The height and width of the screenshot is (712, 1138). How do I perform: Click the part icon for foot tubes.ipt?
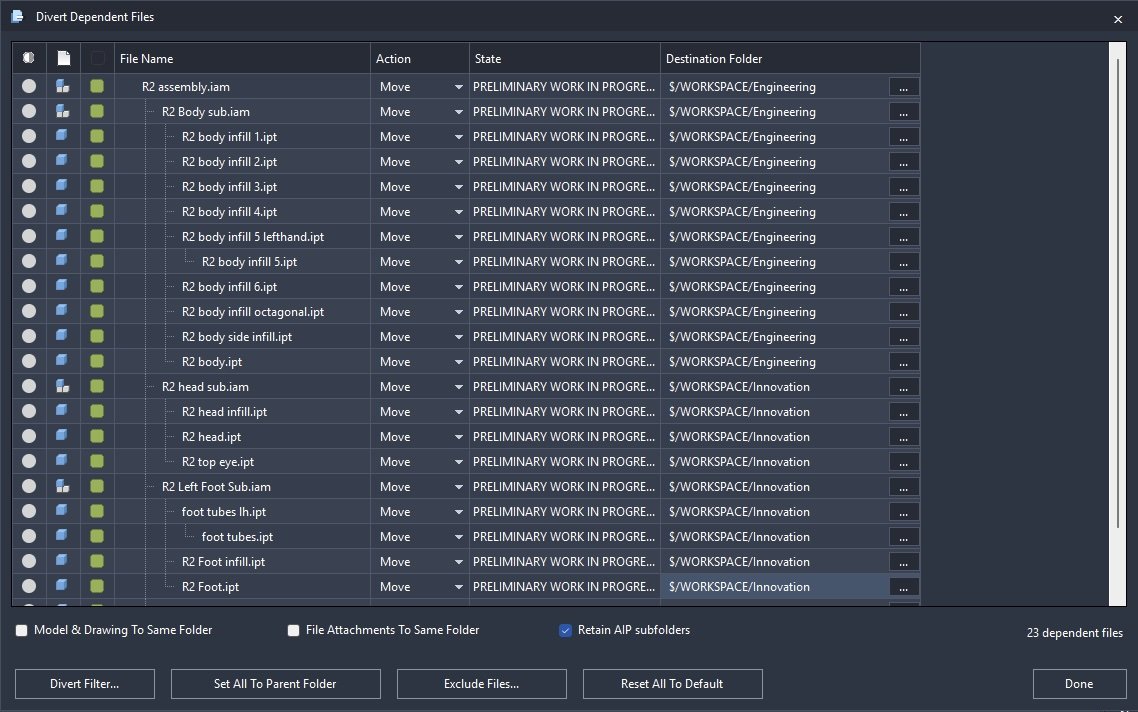click(62, 536)
